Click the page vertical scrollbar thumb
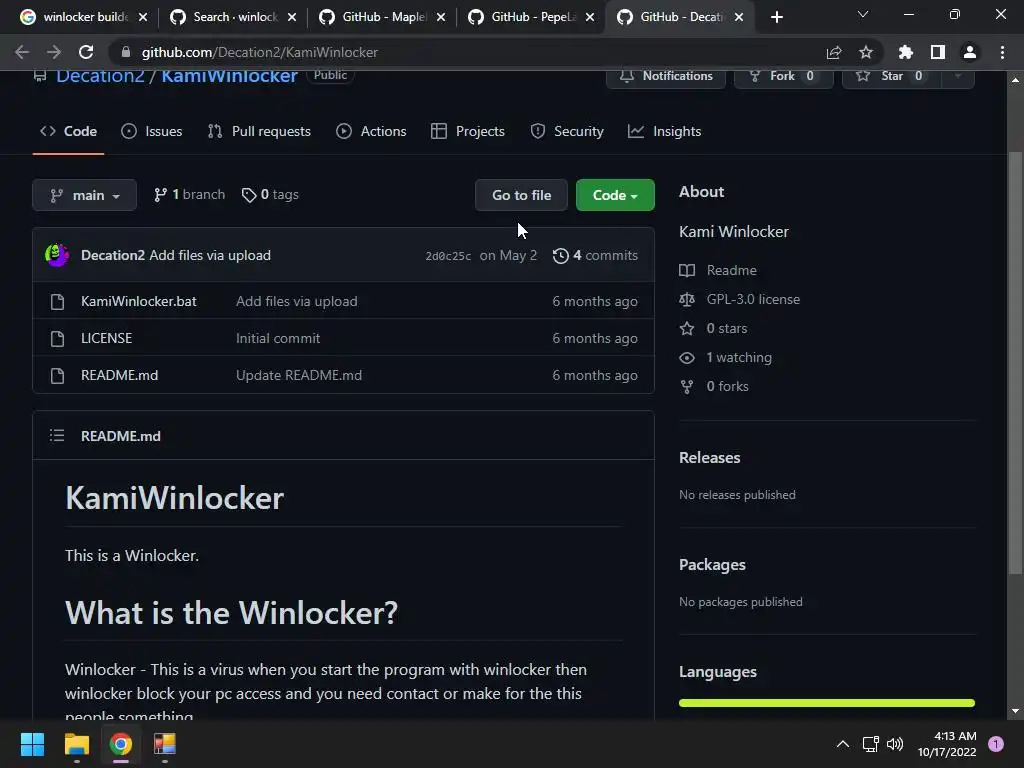The image size is (1024, 768). [1015, 362]
